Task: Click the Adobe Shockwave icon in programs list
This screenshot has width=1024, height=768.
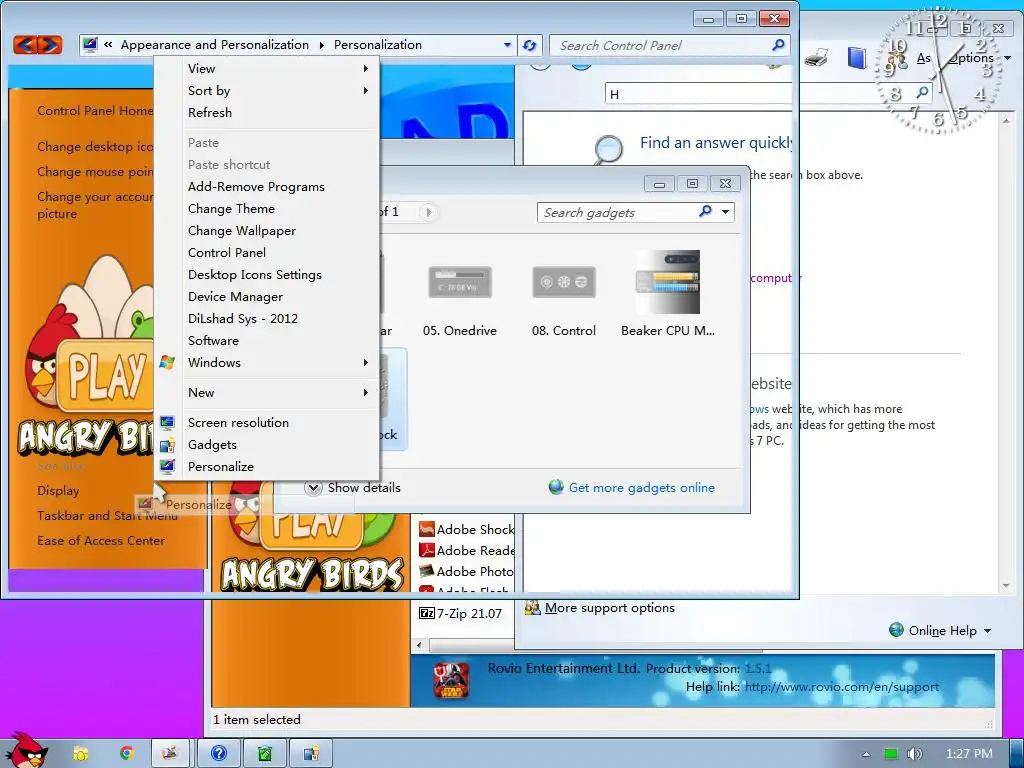Action: 426,529
